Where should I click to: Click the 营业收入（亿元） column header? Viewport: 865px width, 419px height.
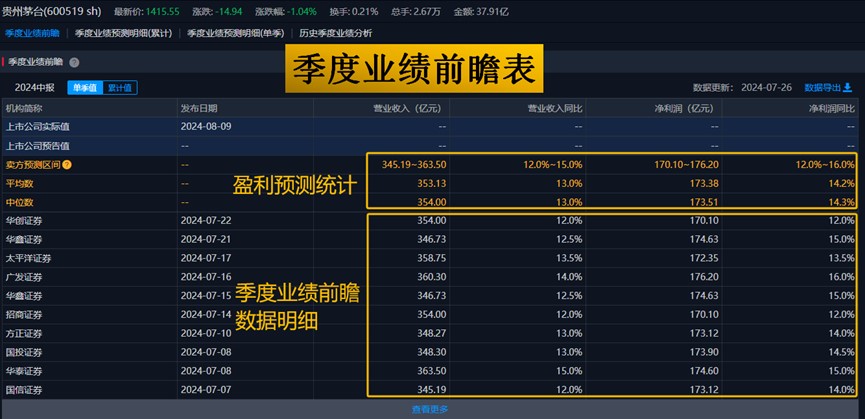click(409, 109)
